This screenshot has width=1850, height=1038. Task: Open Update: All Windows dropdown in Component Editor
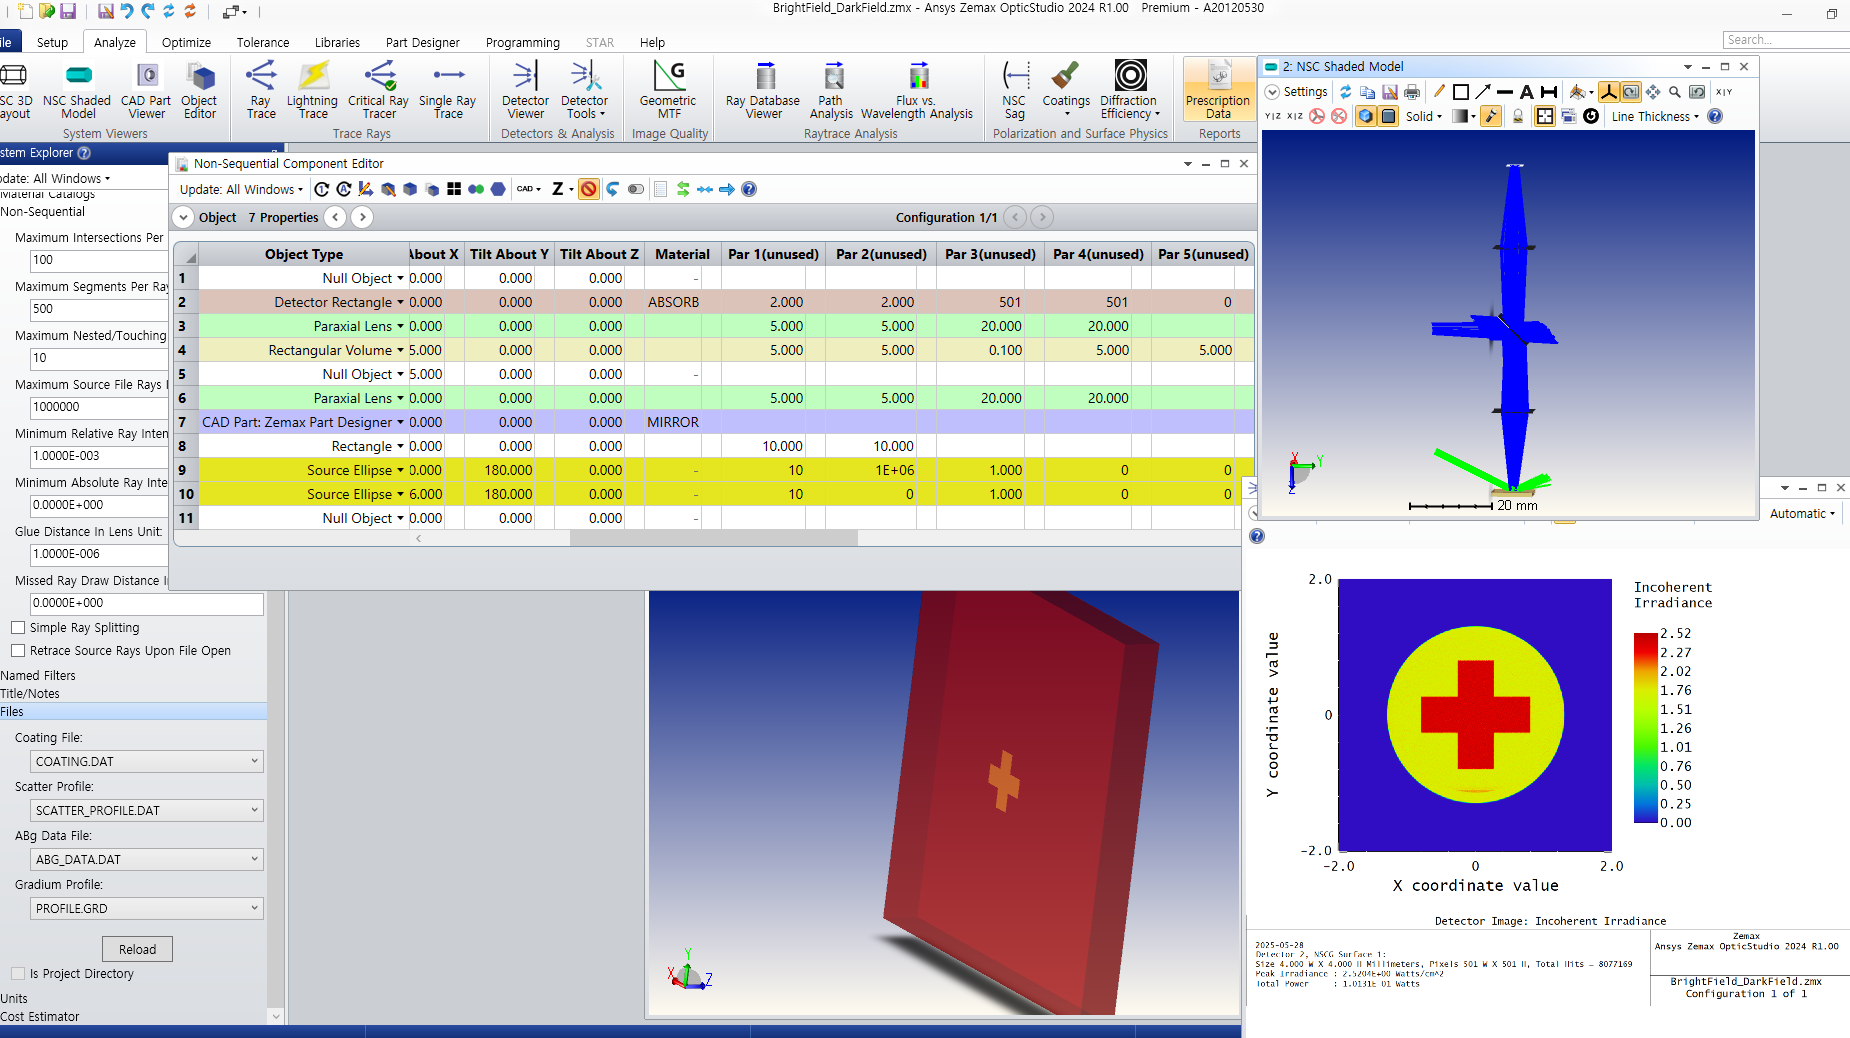(242, 189)
